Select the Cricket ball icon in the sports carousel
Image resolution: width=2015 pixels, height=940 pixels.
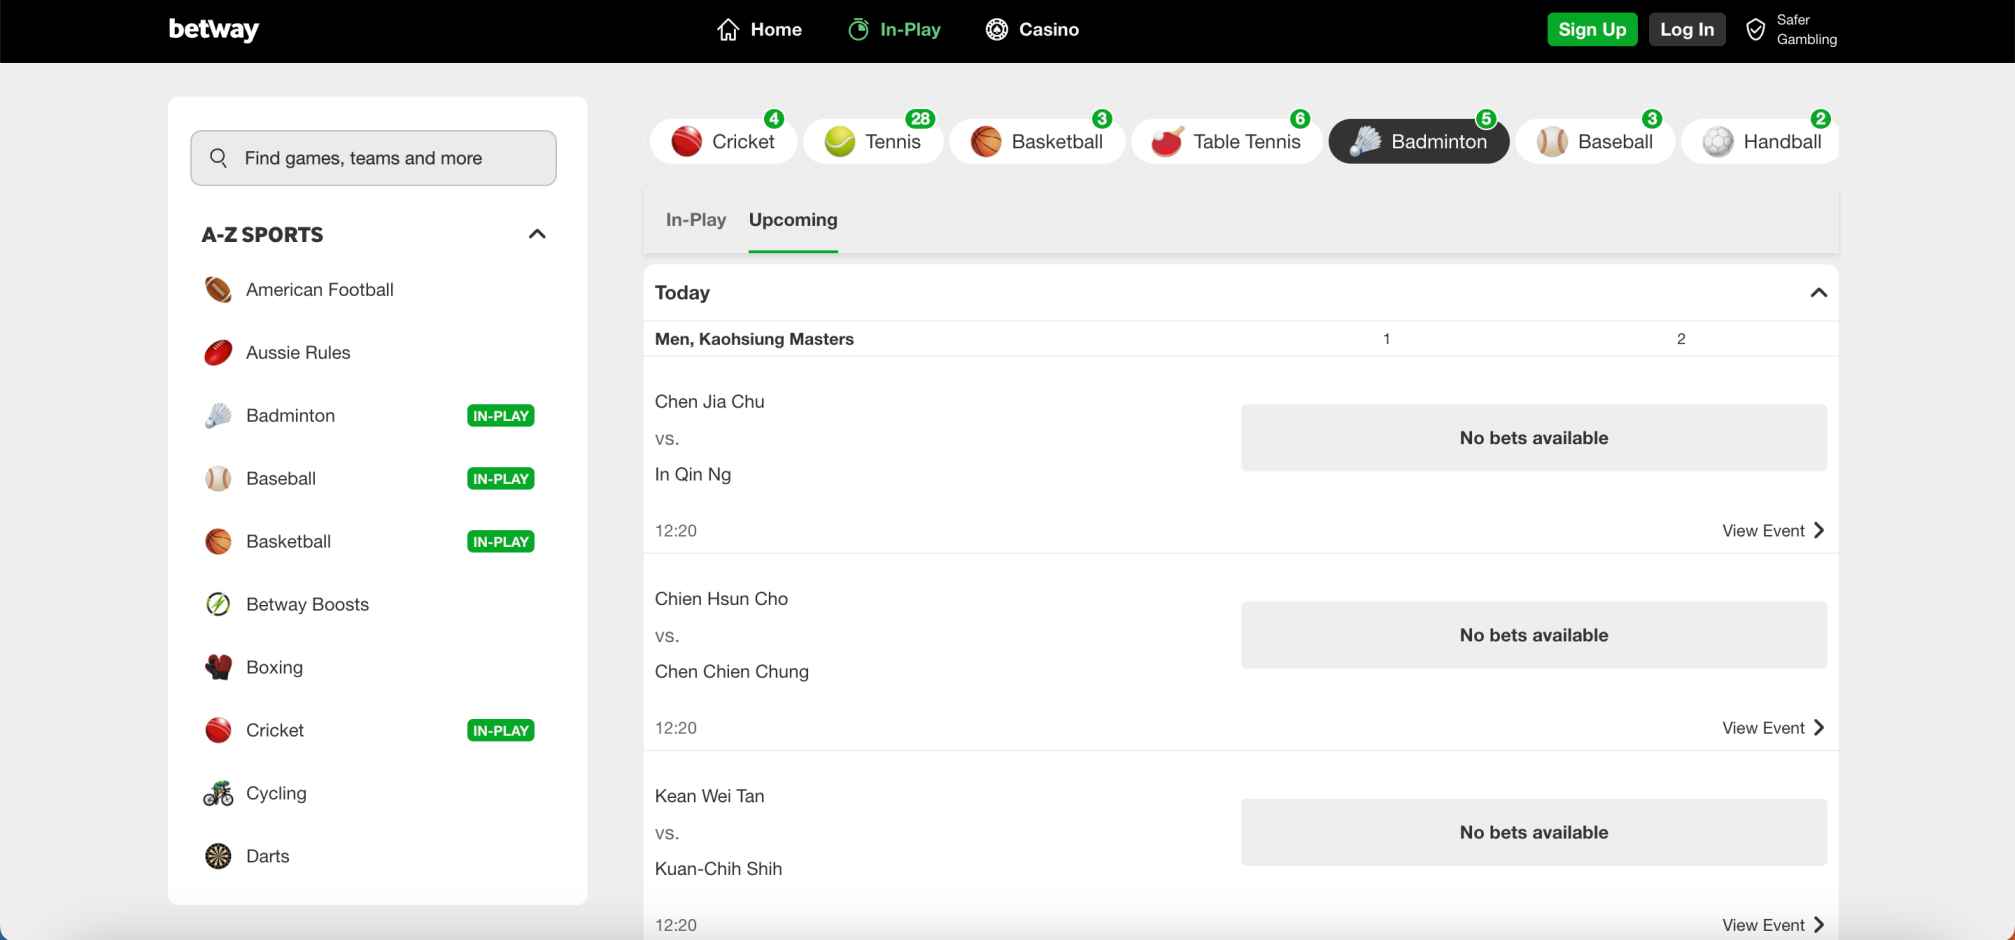click(x=687, y=142)
